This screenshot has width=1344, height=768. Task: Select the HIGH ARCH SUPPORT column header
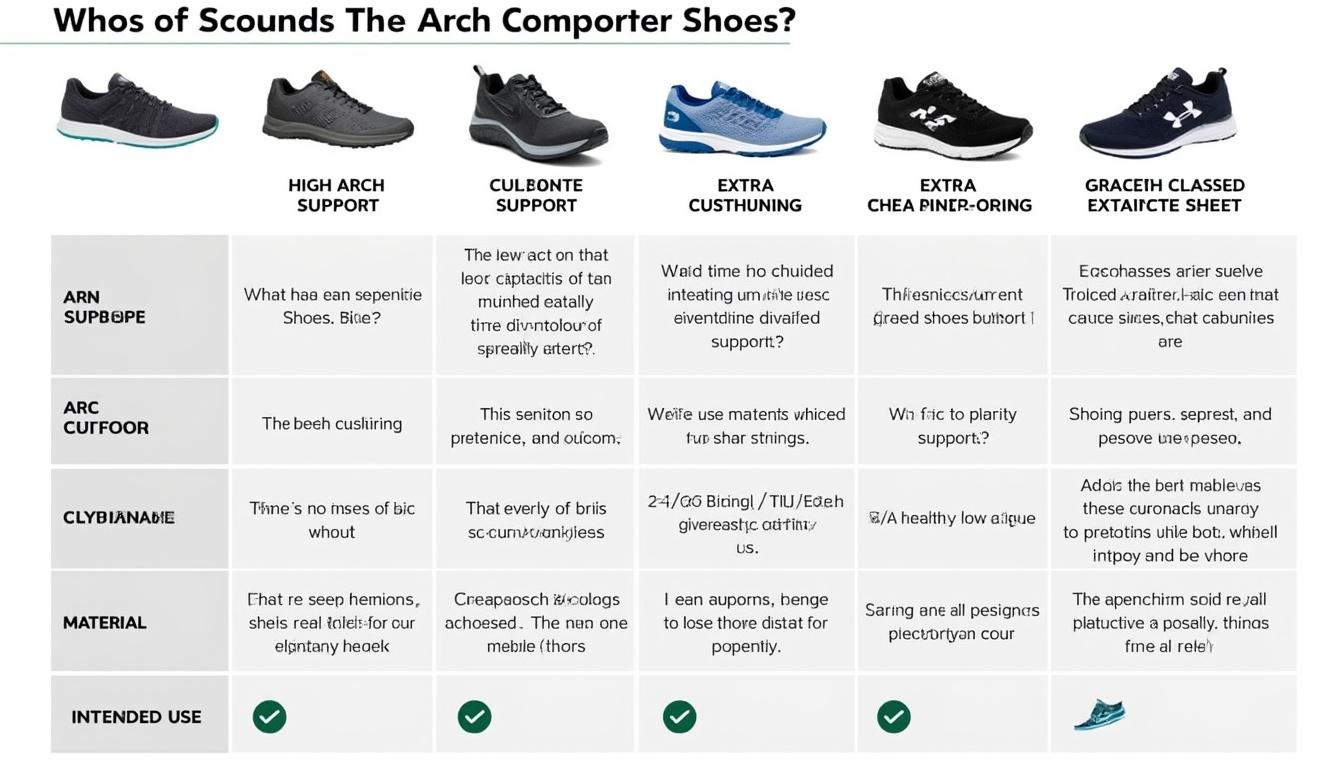pos(337,195)
